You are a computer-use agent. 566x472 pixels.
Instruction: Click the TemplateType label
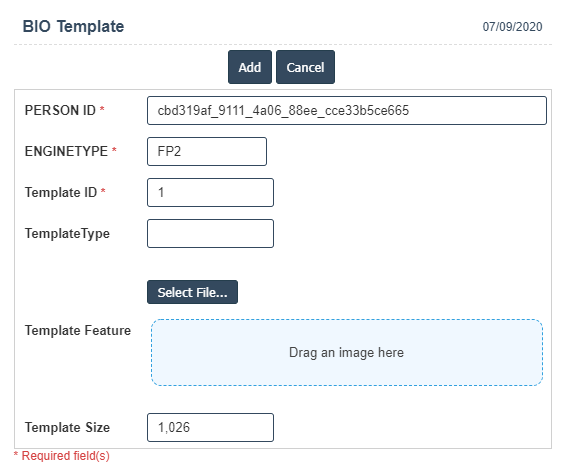tap(67, 233)
